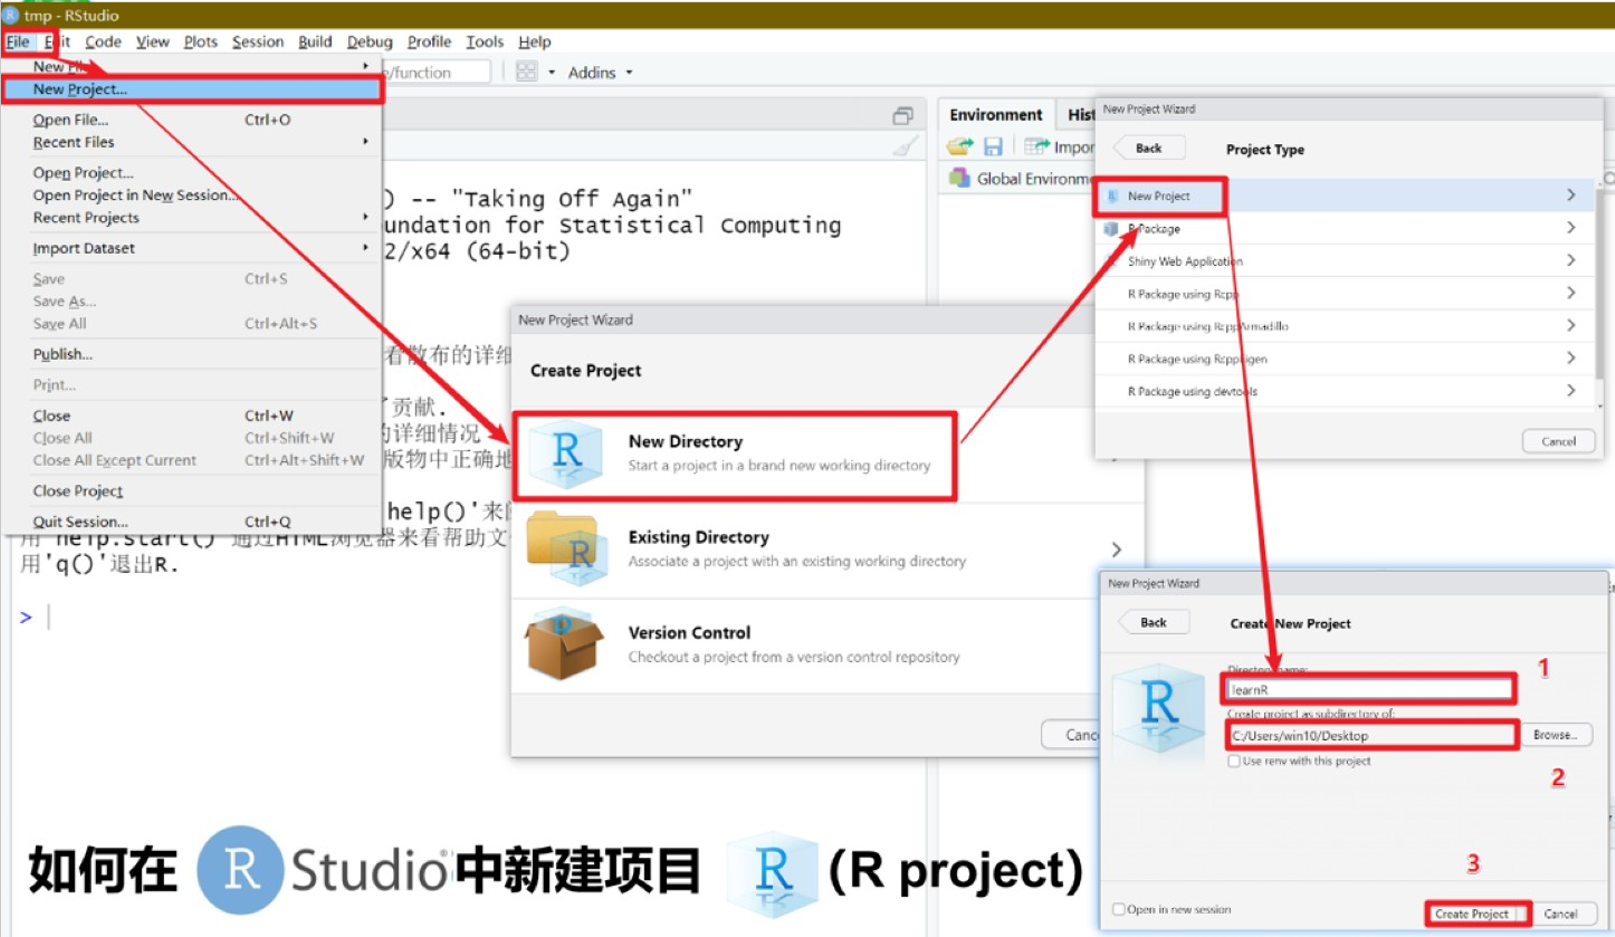Toggle Open in new session checkbox

(1119, 909)
